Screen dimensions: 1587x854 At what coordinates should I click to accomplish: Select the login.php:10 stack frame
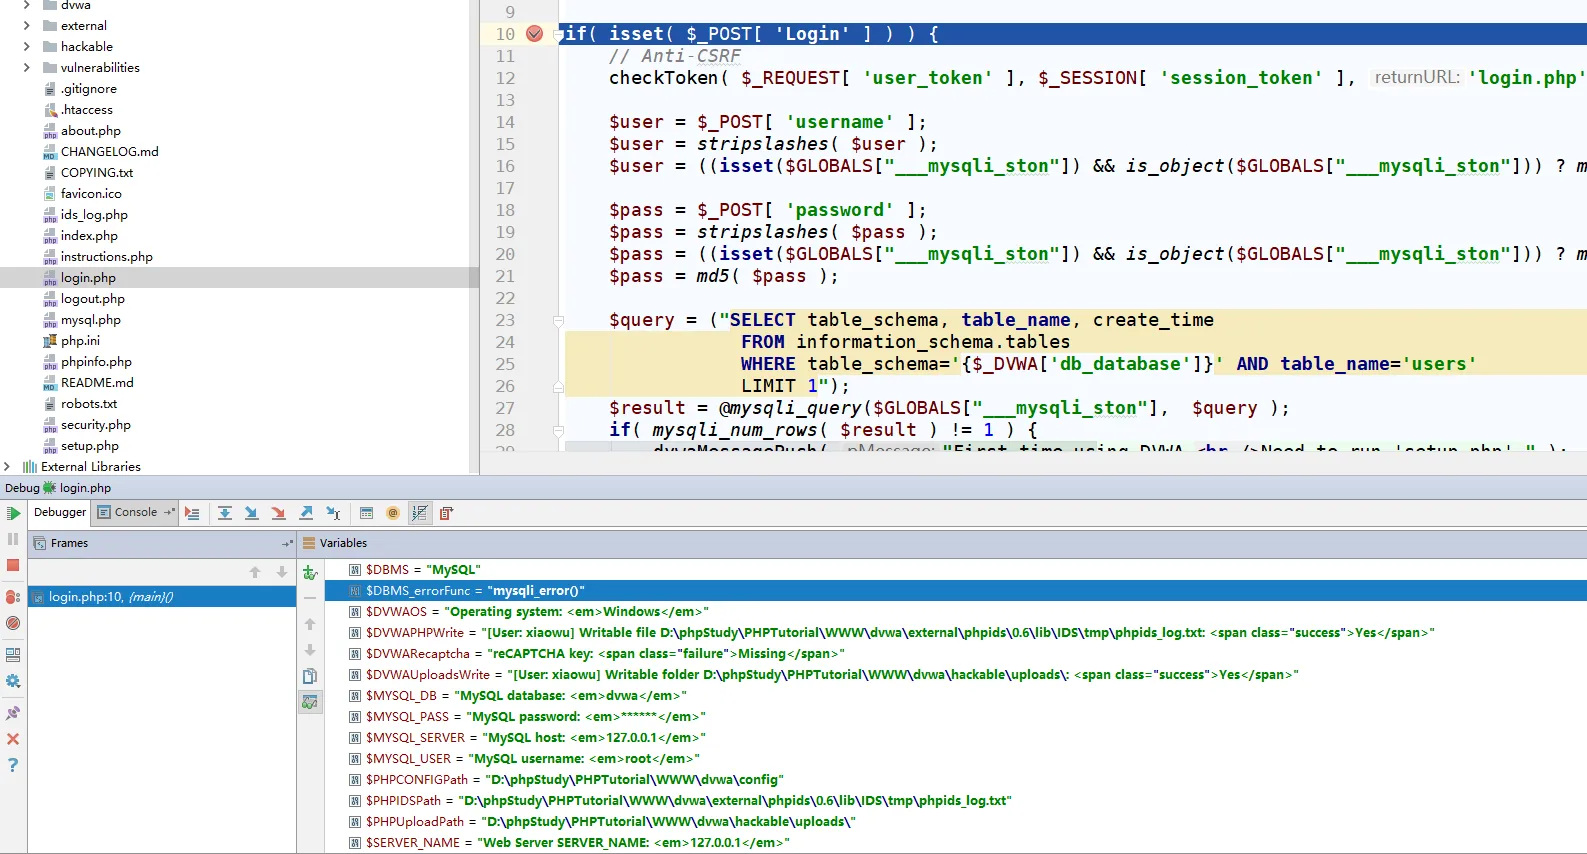tap(110, 597)
